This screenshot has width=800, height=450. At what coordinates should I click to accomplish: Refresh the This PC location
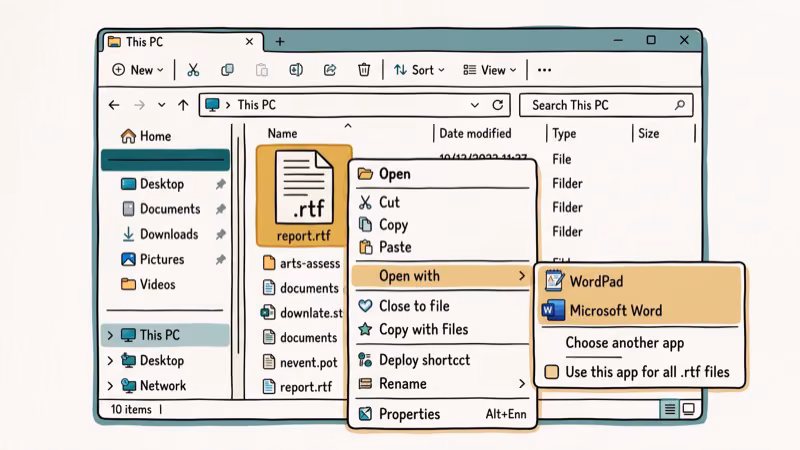point(497,105)
